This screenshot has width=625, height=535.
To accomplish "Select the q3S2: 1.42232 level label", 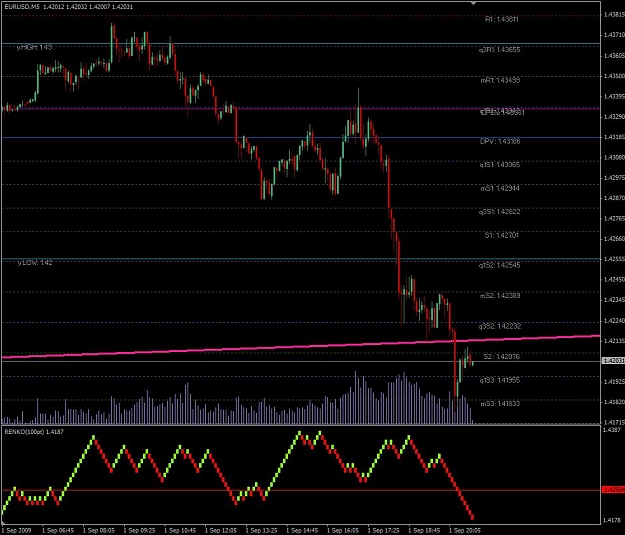I will (500, 326).
